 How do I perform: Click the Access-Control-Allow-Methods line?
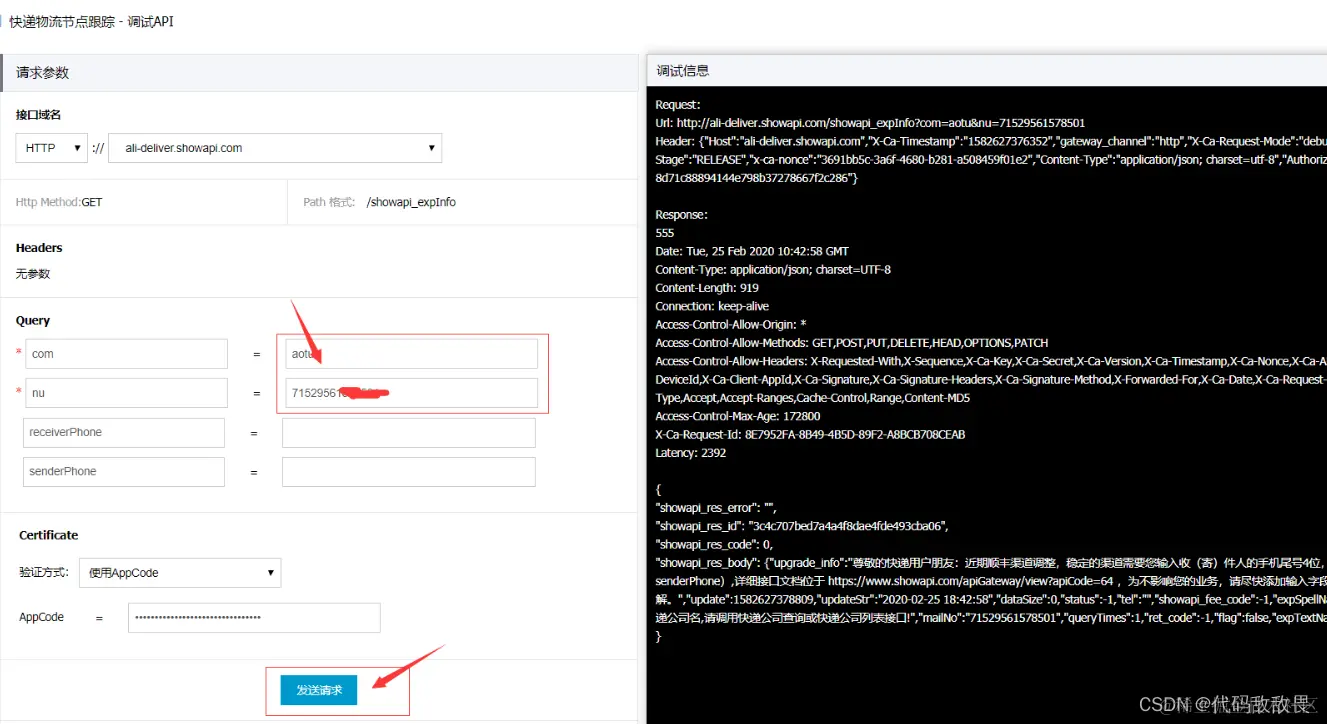coord(852,343)
